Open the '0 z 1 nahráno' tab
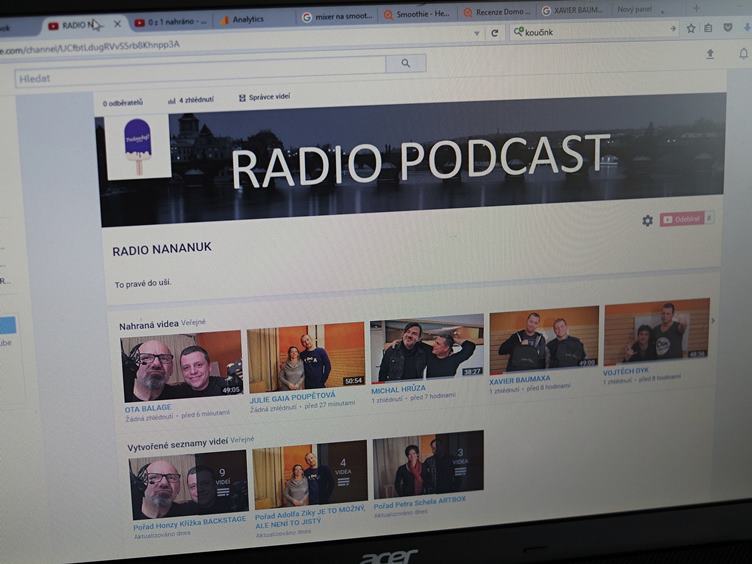This screenshot has height=564, width=752. point(171,22)
